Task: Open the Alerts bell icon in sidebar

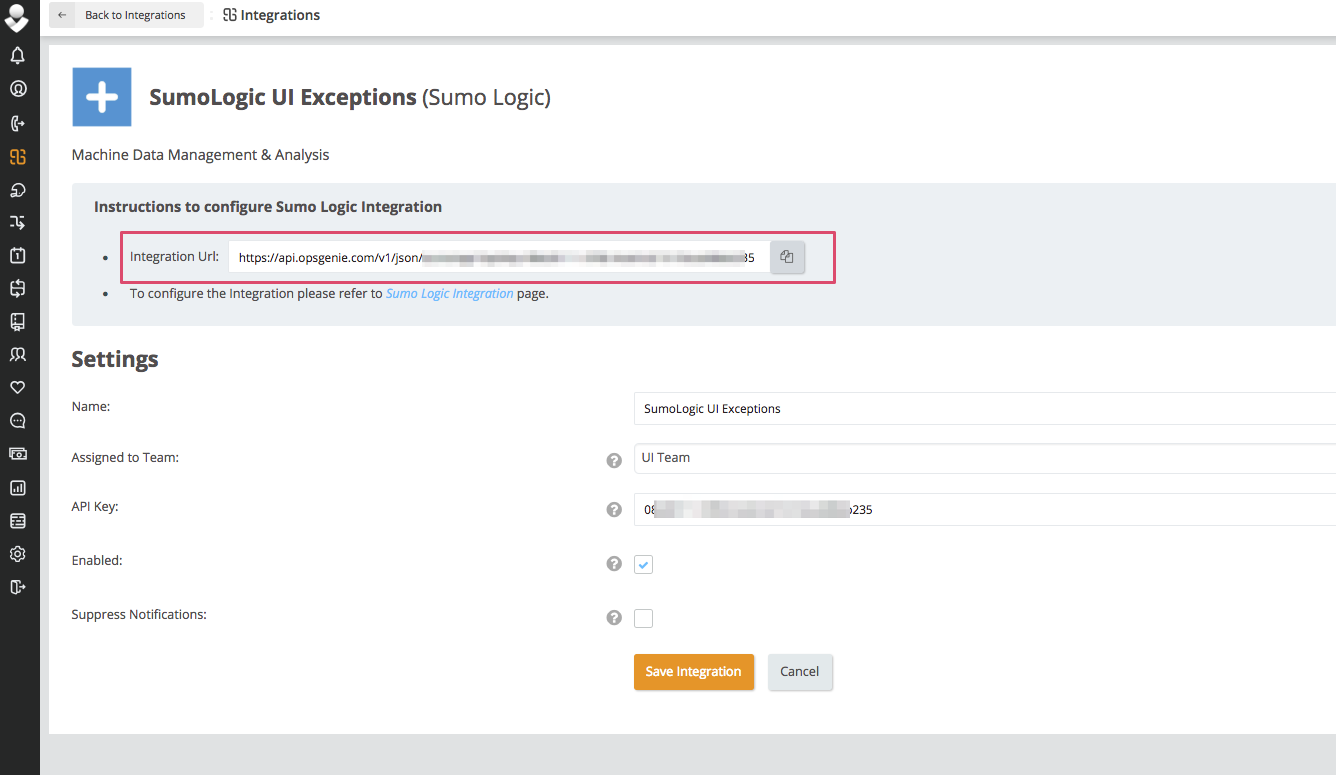Action: [x=17, y=55]
